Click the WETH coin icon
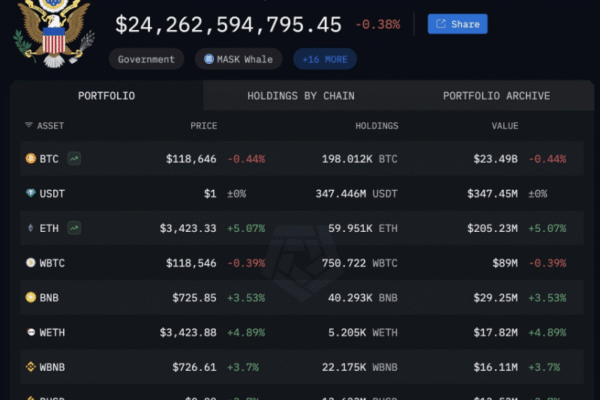Screen dimensions: 600x400 point(31,332)
